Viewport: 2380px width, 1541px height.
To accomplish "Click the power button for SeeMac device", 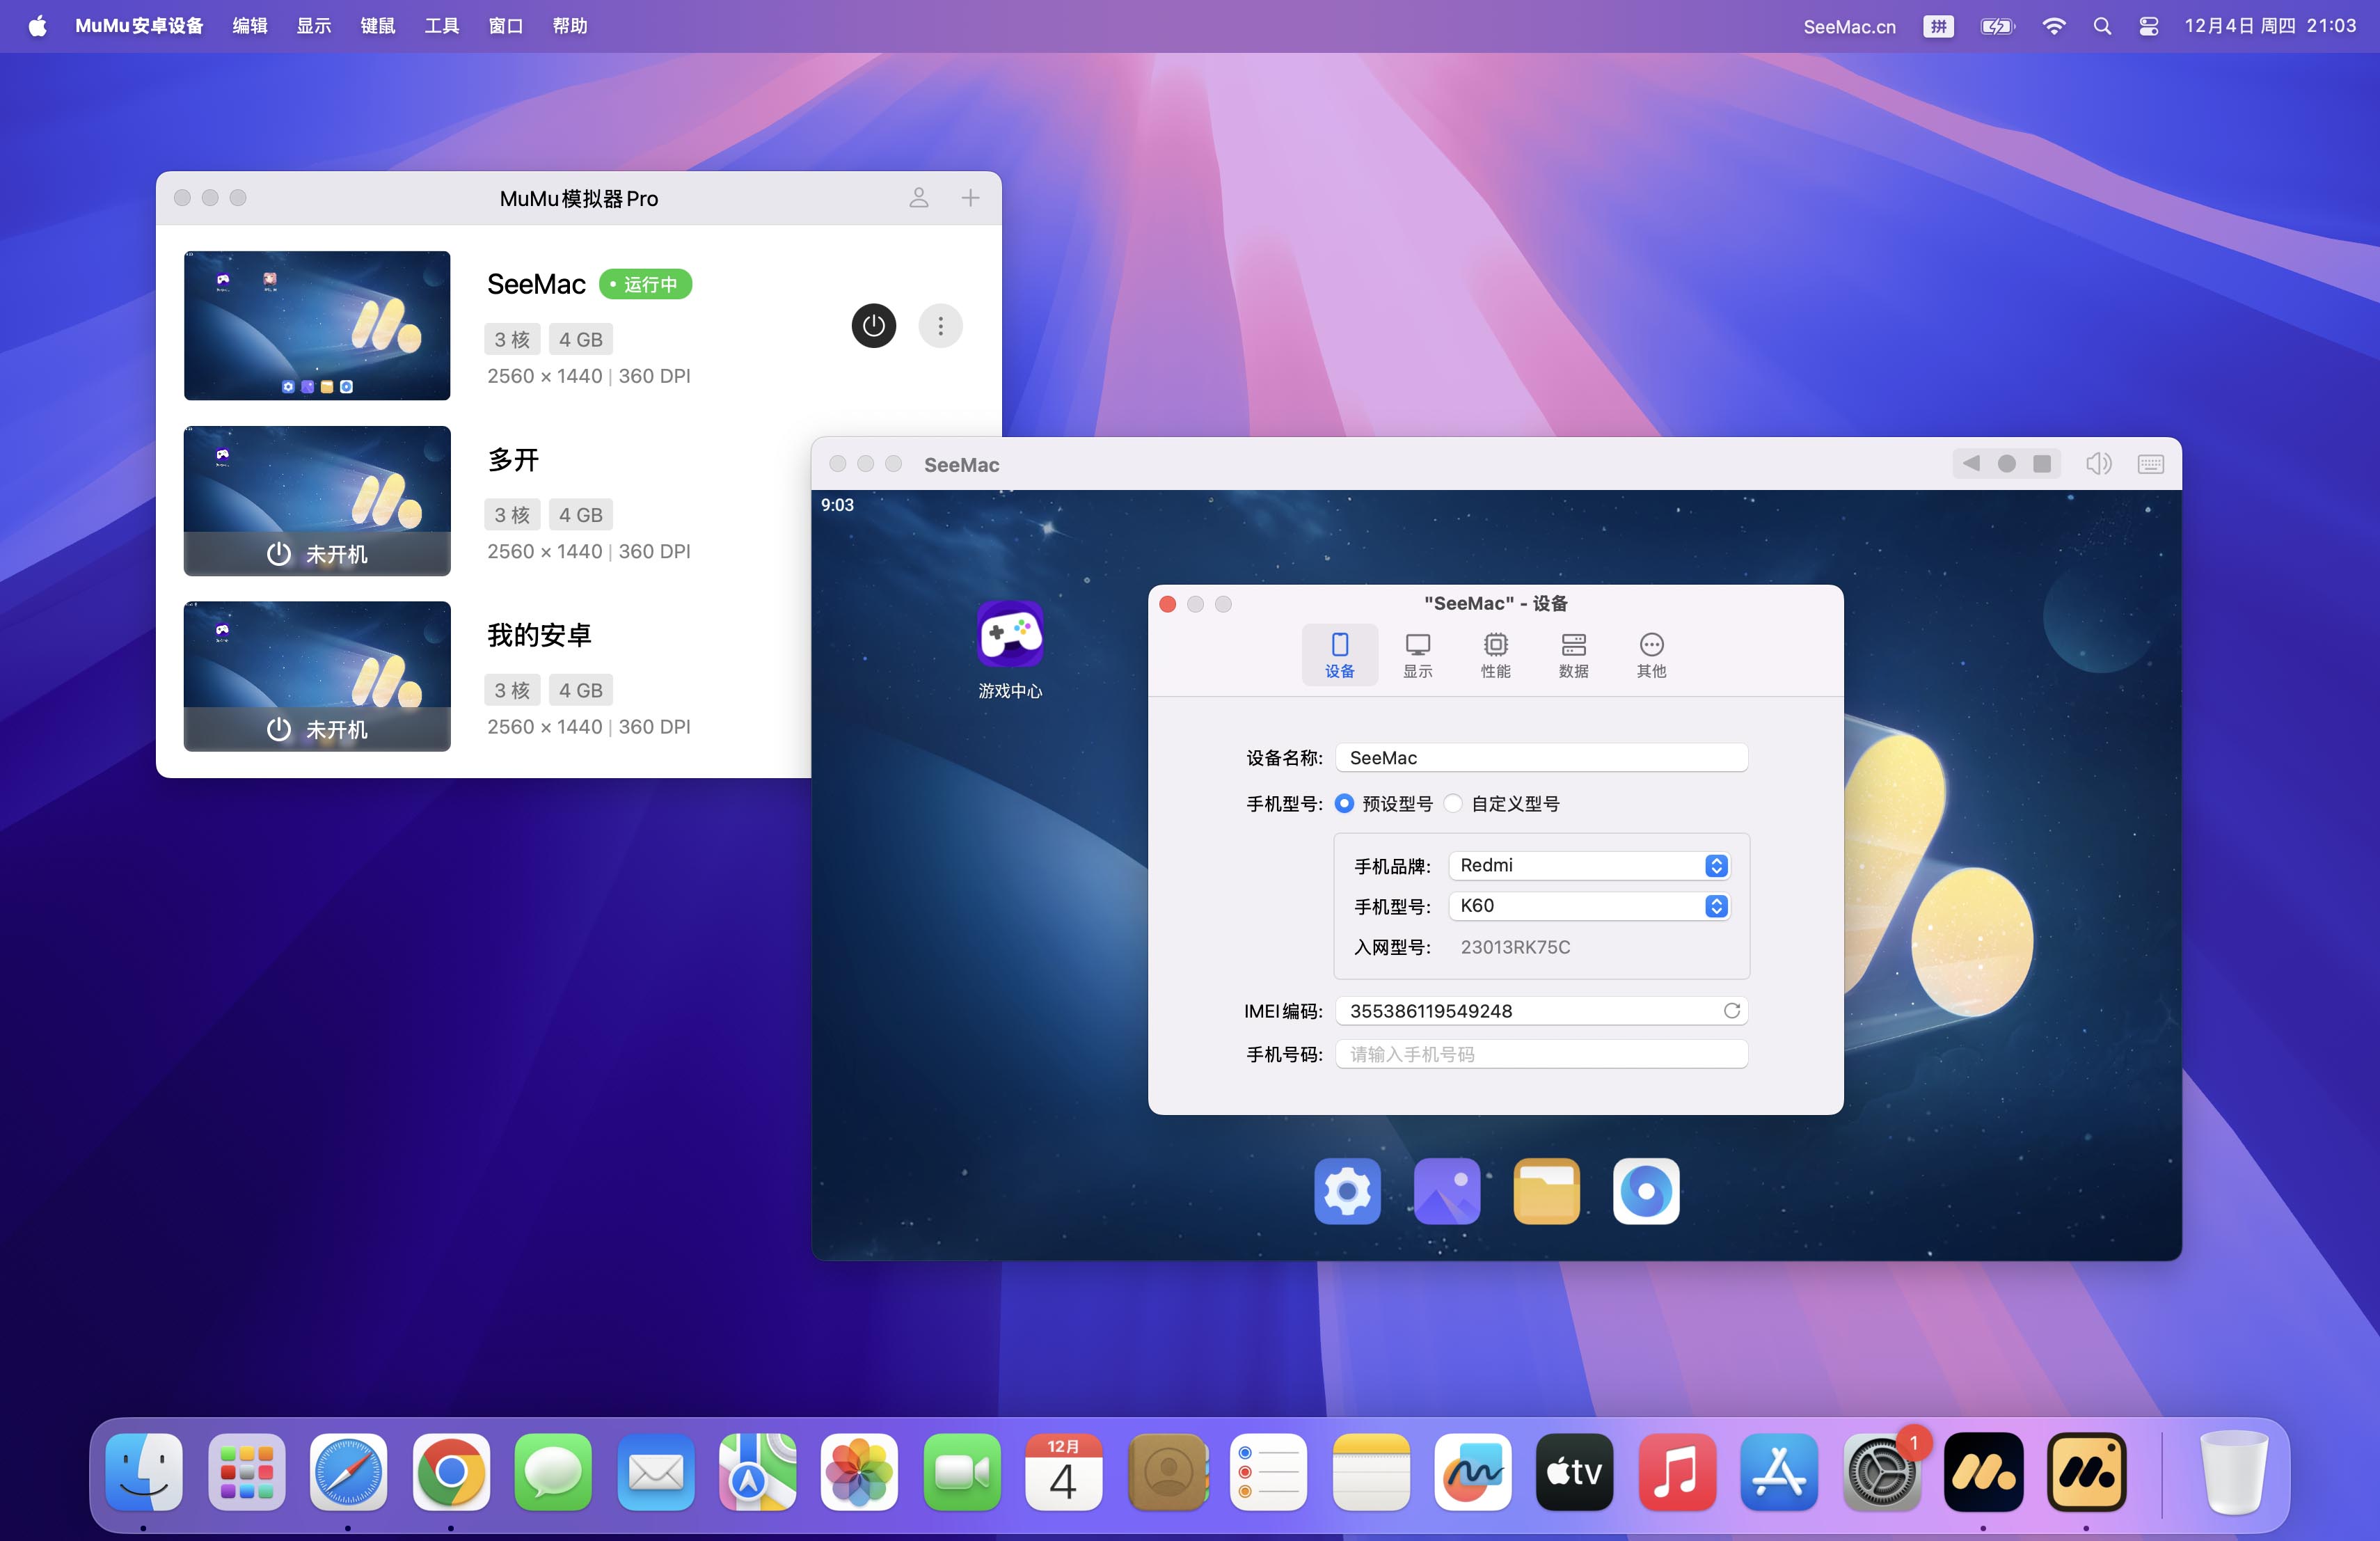I will tap(873, 326).
